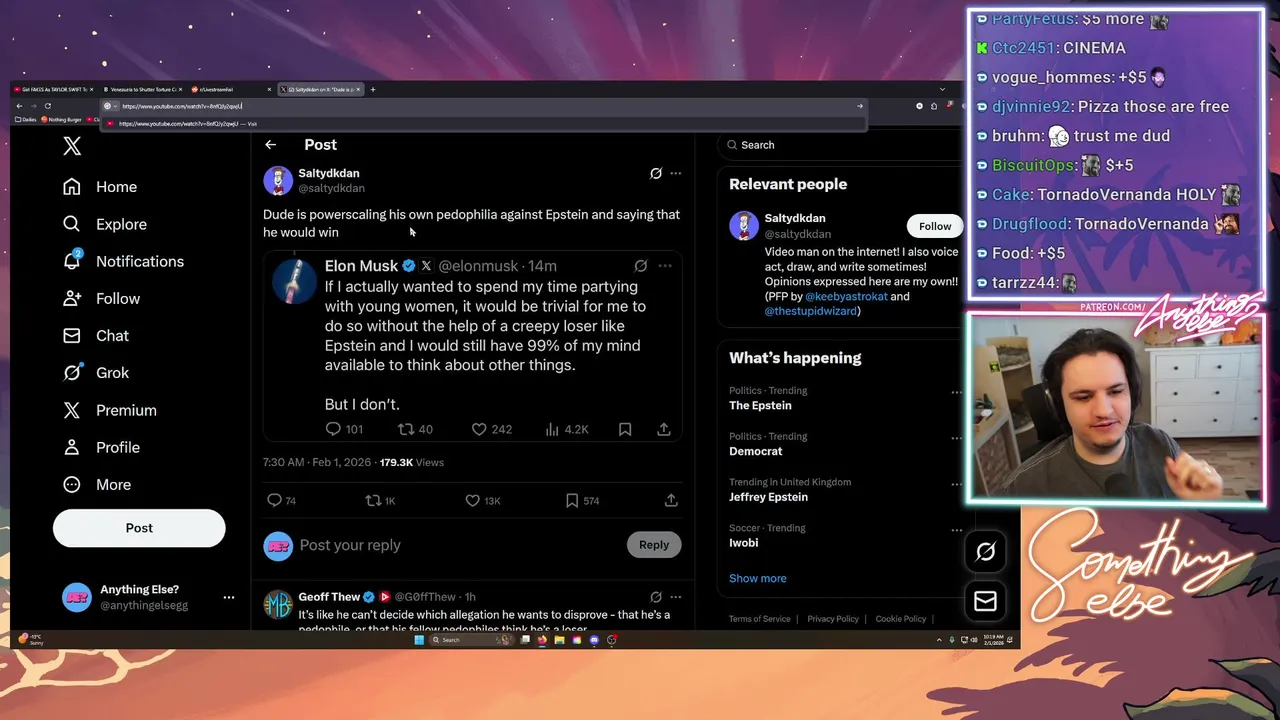This screenshot has height=720, width=1280.
Task: Open trending topic Iwobi
Action: coord(744,543)
